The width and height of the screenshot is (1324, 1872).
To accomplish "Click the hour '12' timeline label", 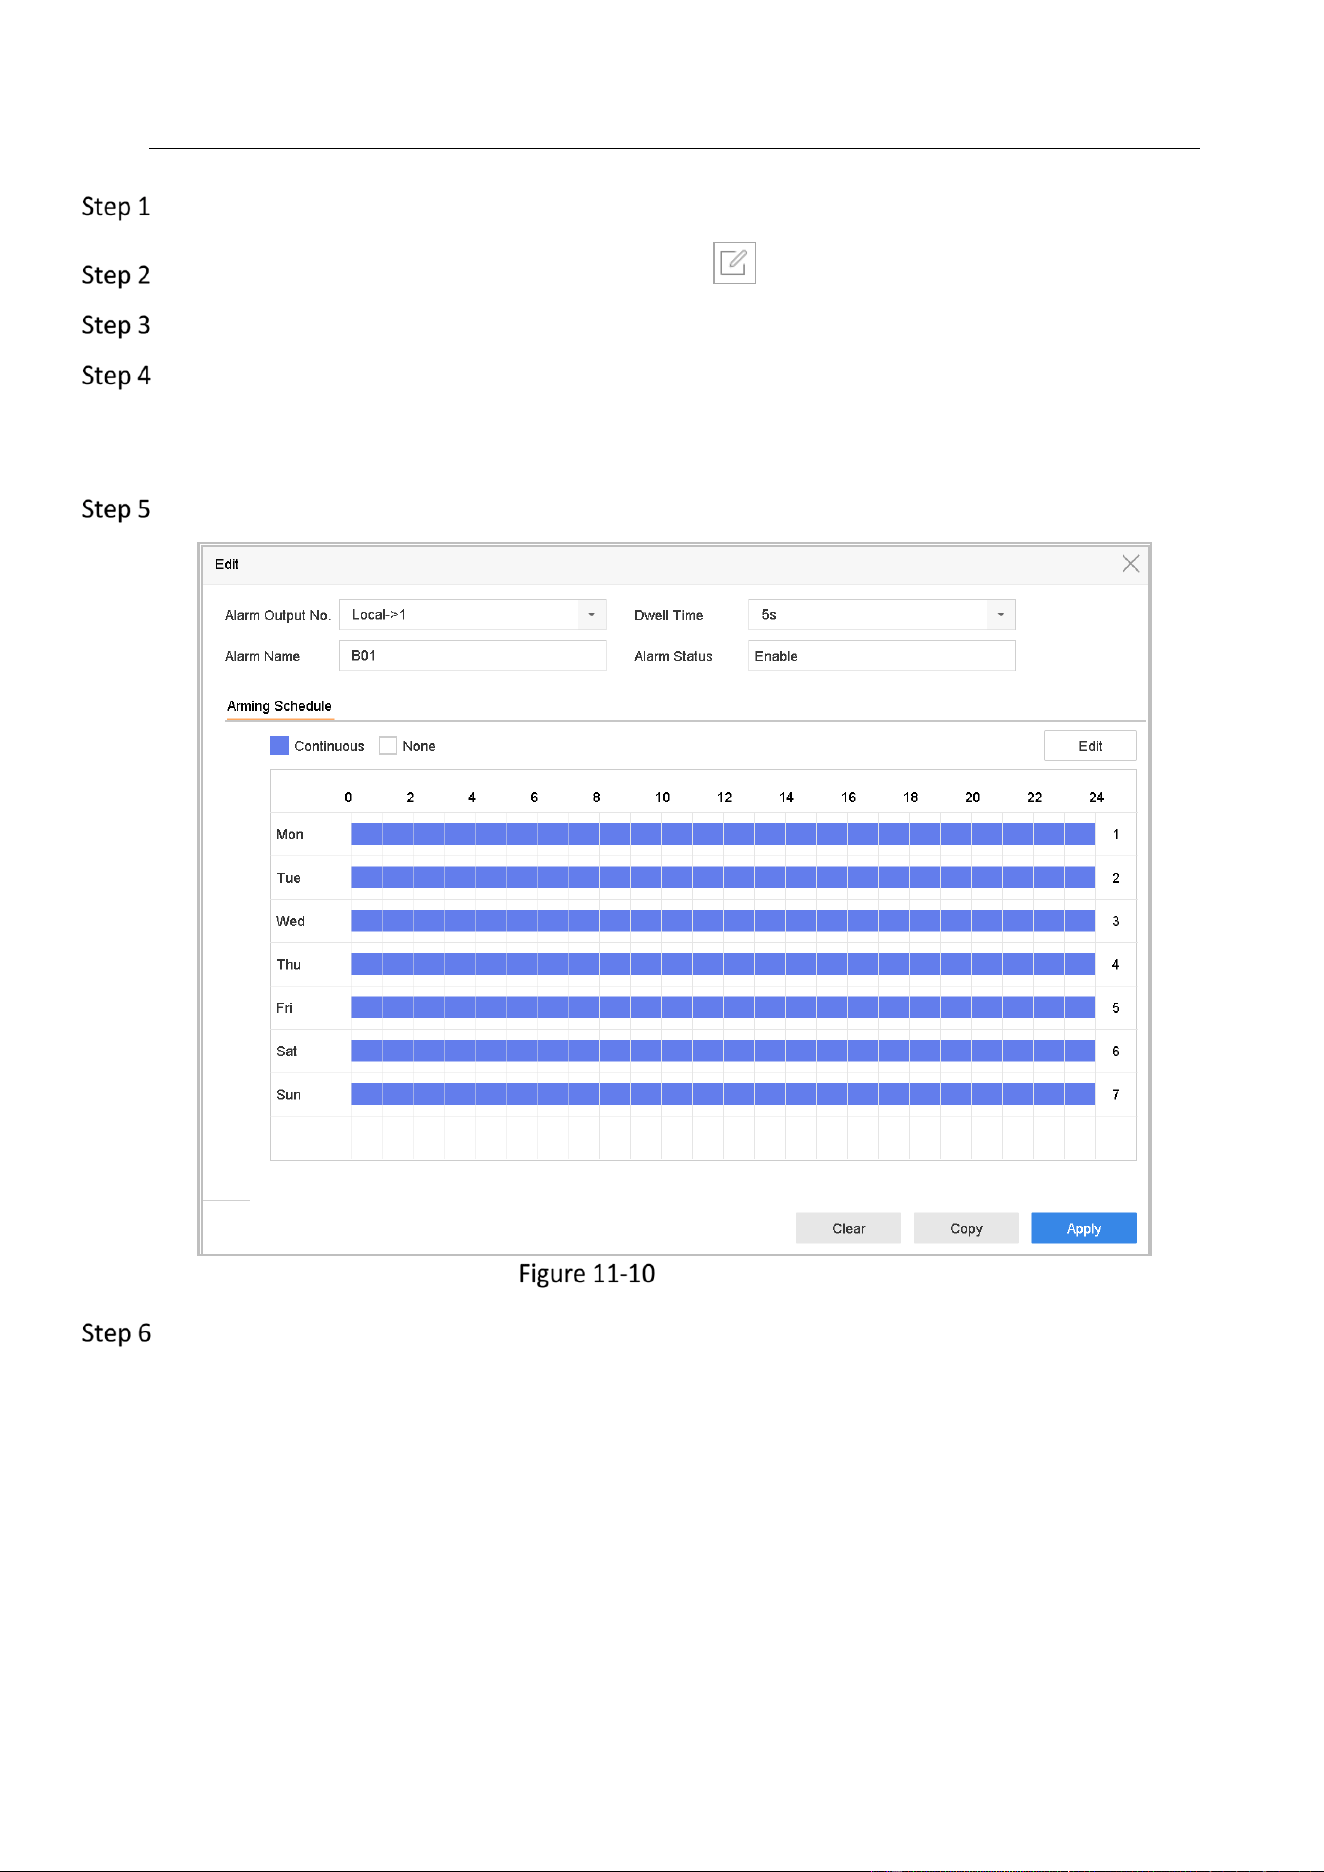I will 724,797.
